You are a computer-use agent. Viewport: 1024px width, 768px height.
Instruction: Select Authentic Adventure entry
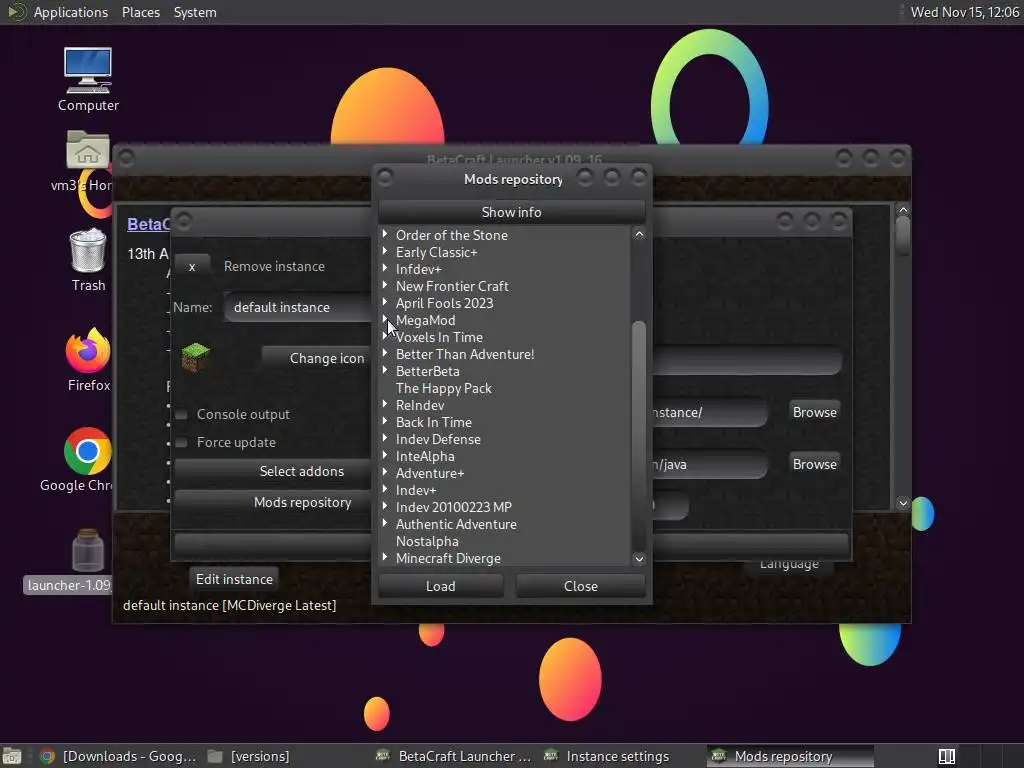456,524
